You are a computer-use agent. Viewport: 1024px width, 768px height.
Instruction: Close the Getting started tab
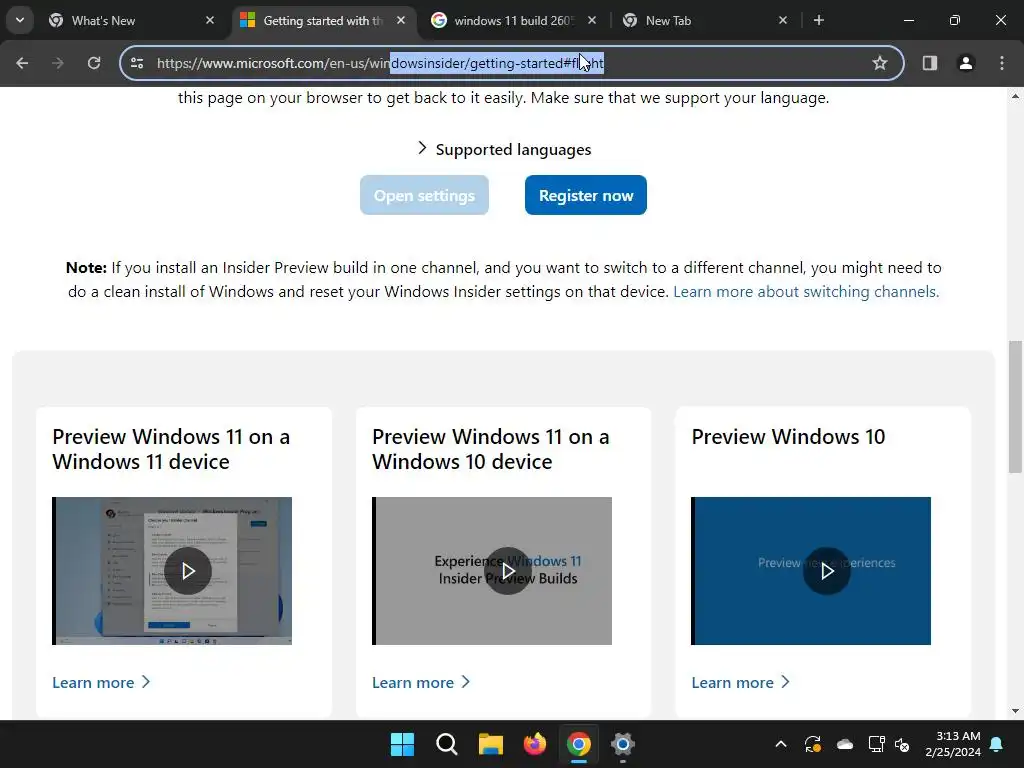401,21
